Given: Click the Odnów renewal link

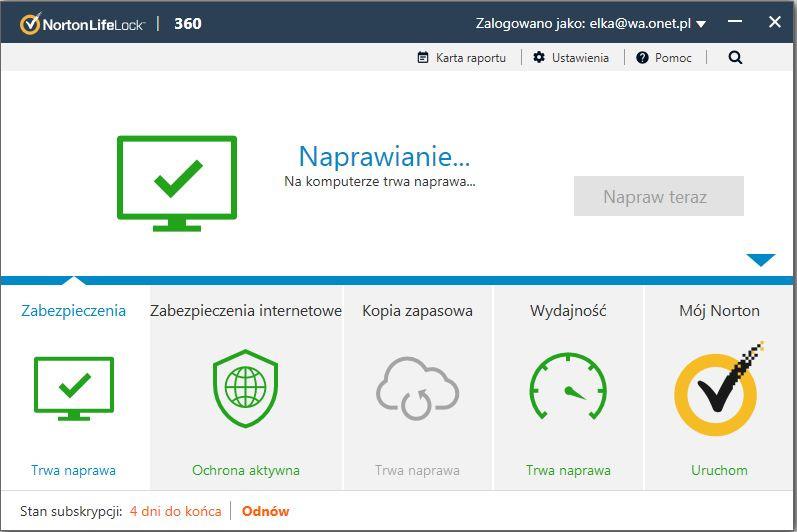Looking at the screenshot, I should tap(265, 511).
